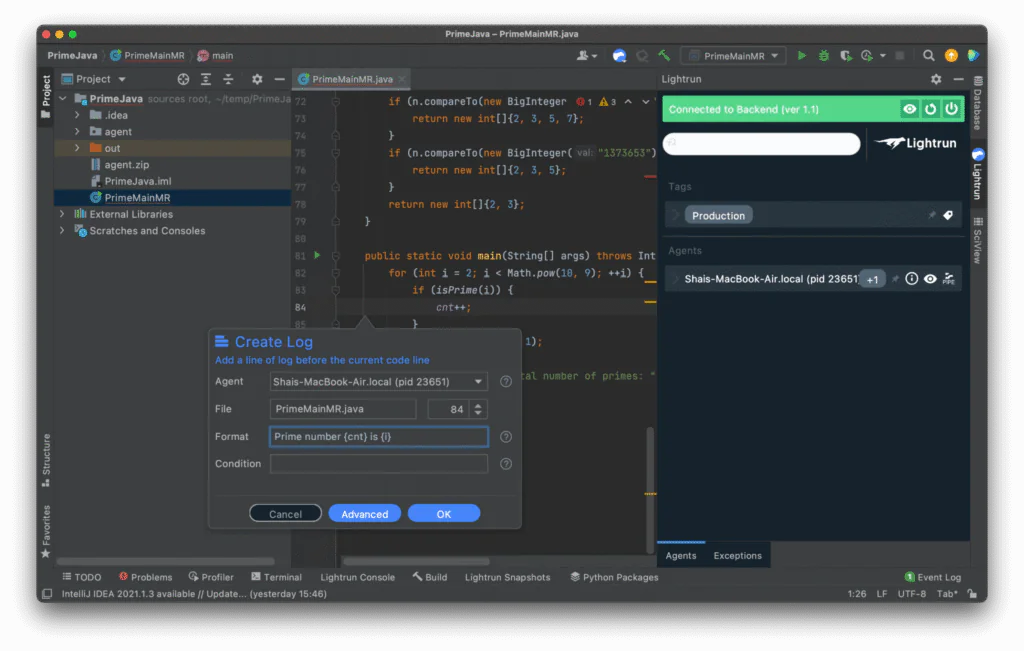Click OK to create the log
This screenshot has width=1024, height=651.
pyautogui.click(x=443, y=513)
